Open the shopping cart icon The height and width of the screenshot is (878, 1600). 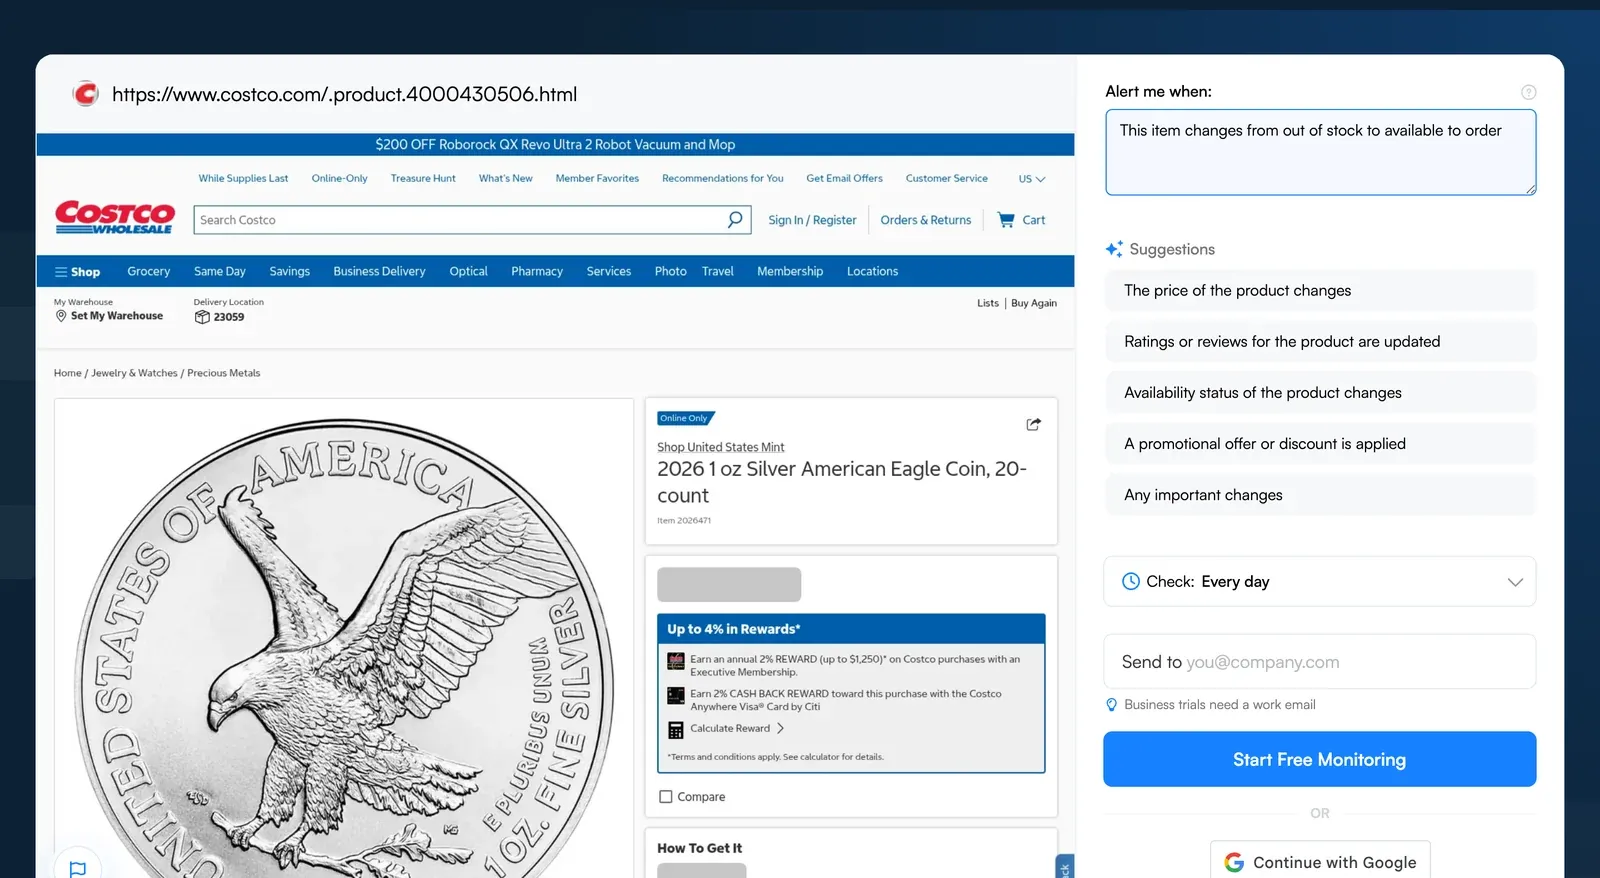(1006, 220)
